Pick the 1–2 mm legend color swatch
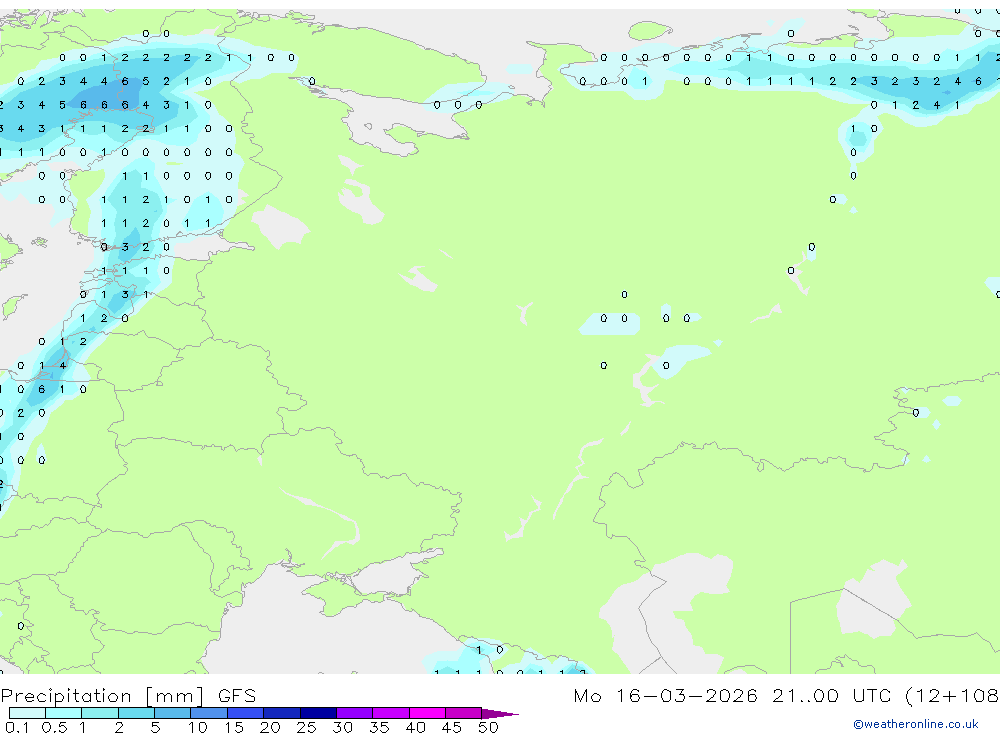This screenshot has width=1000, height=733. pos(99,713)
